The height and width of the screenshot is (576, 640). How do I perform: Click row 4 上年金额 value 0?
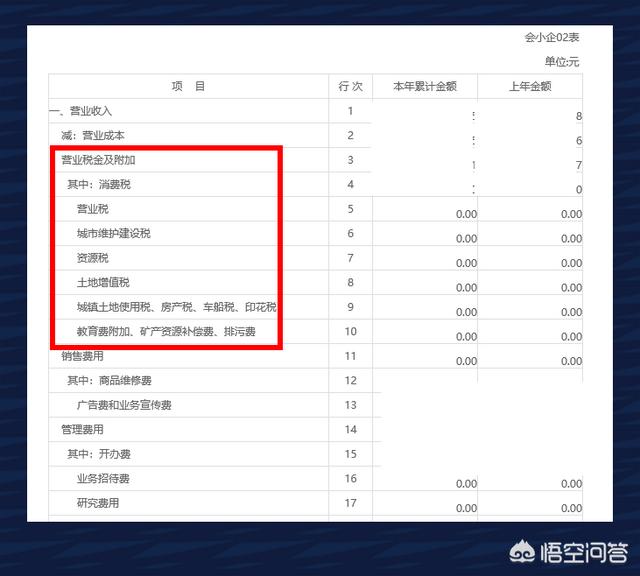click(579, 190)
